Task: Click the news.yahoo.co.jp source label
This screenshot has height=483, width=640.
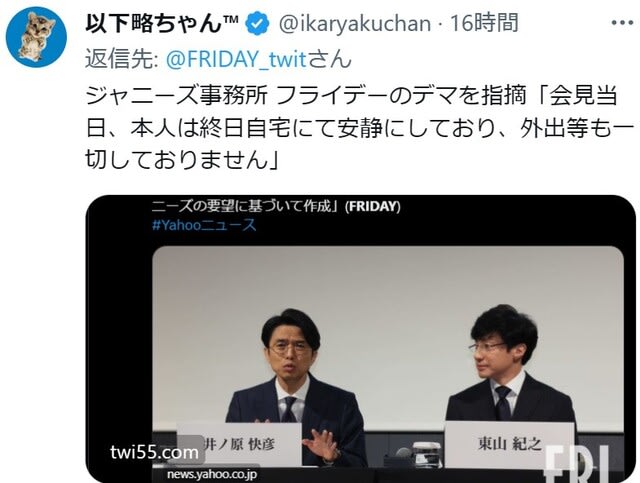Action: pyautogui.click(x=212, y=474)
